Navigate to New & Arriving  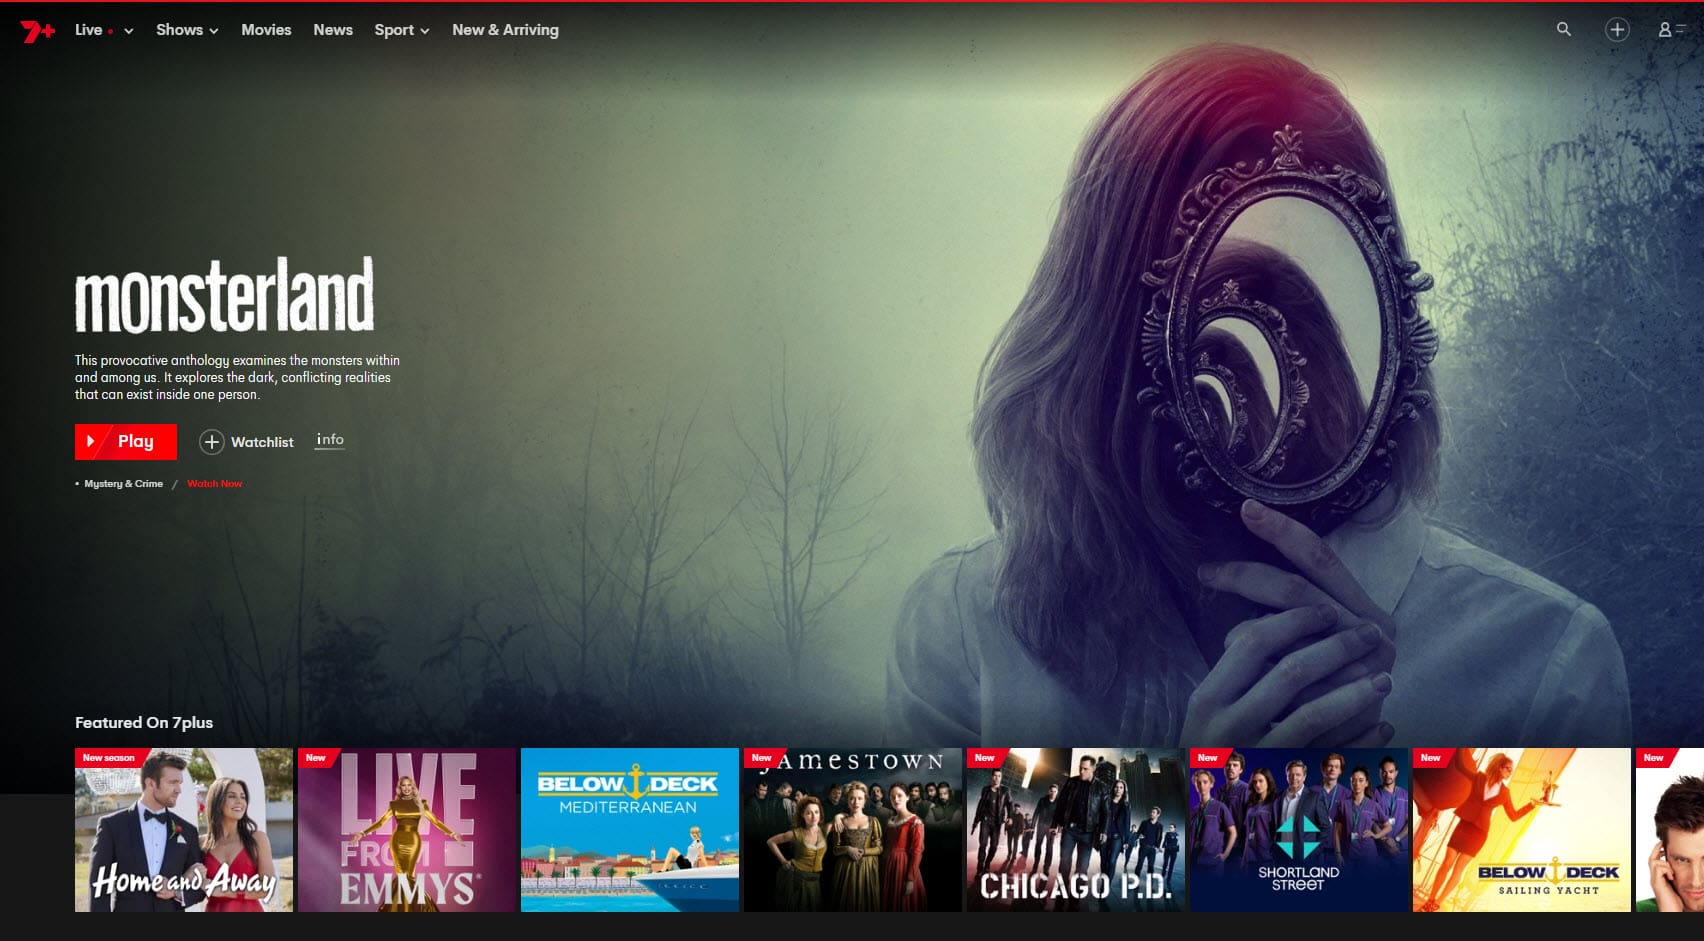click(505, 30)
